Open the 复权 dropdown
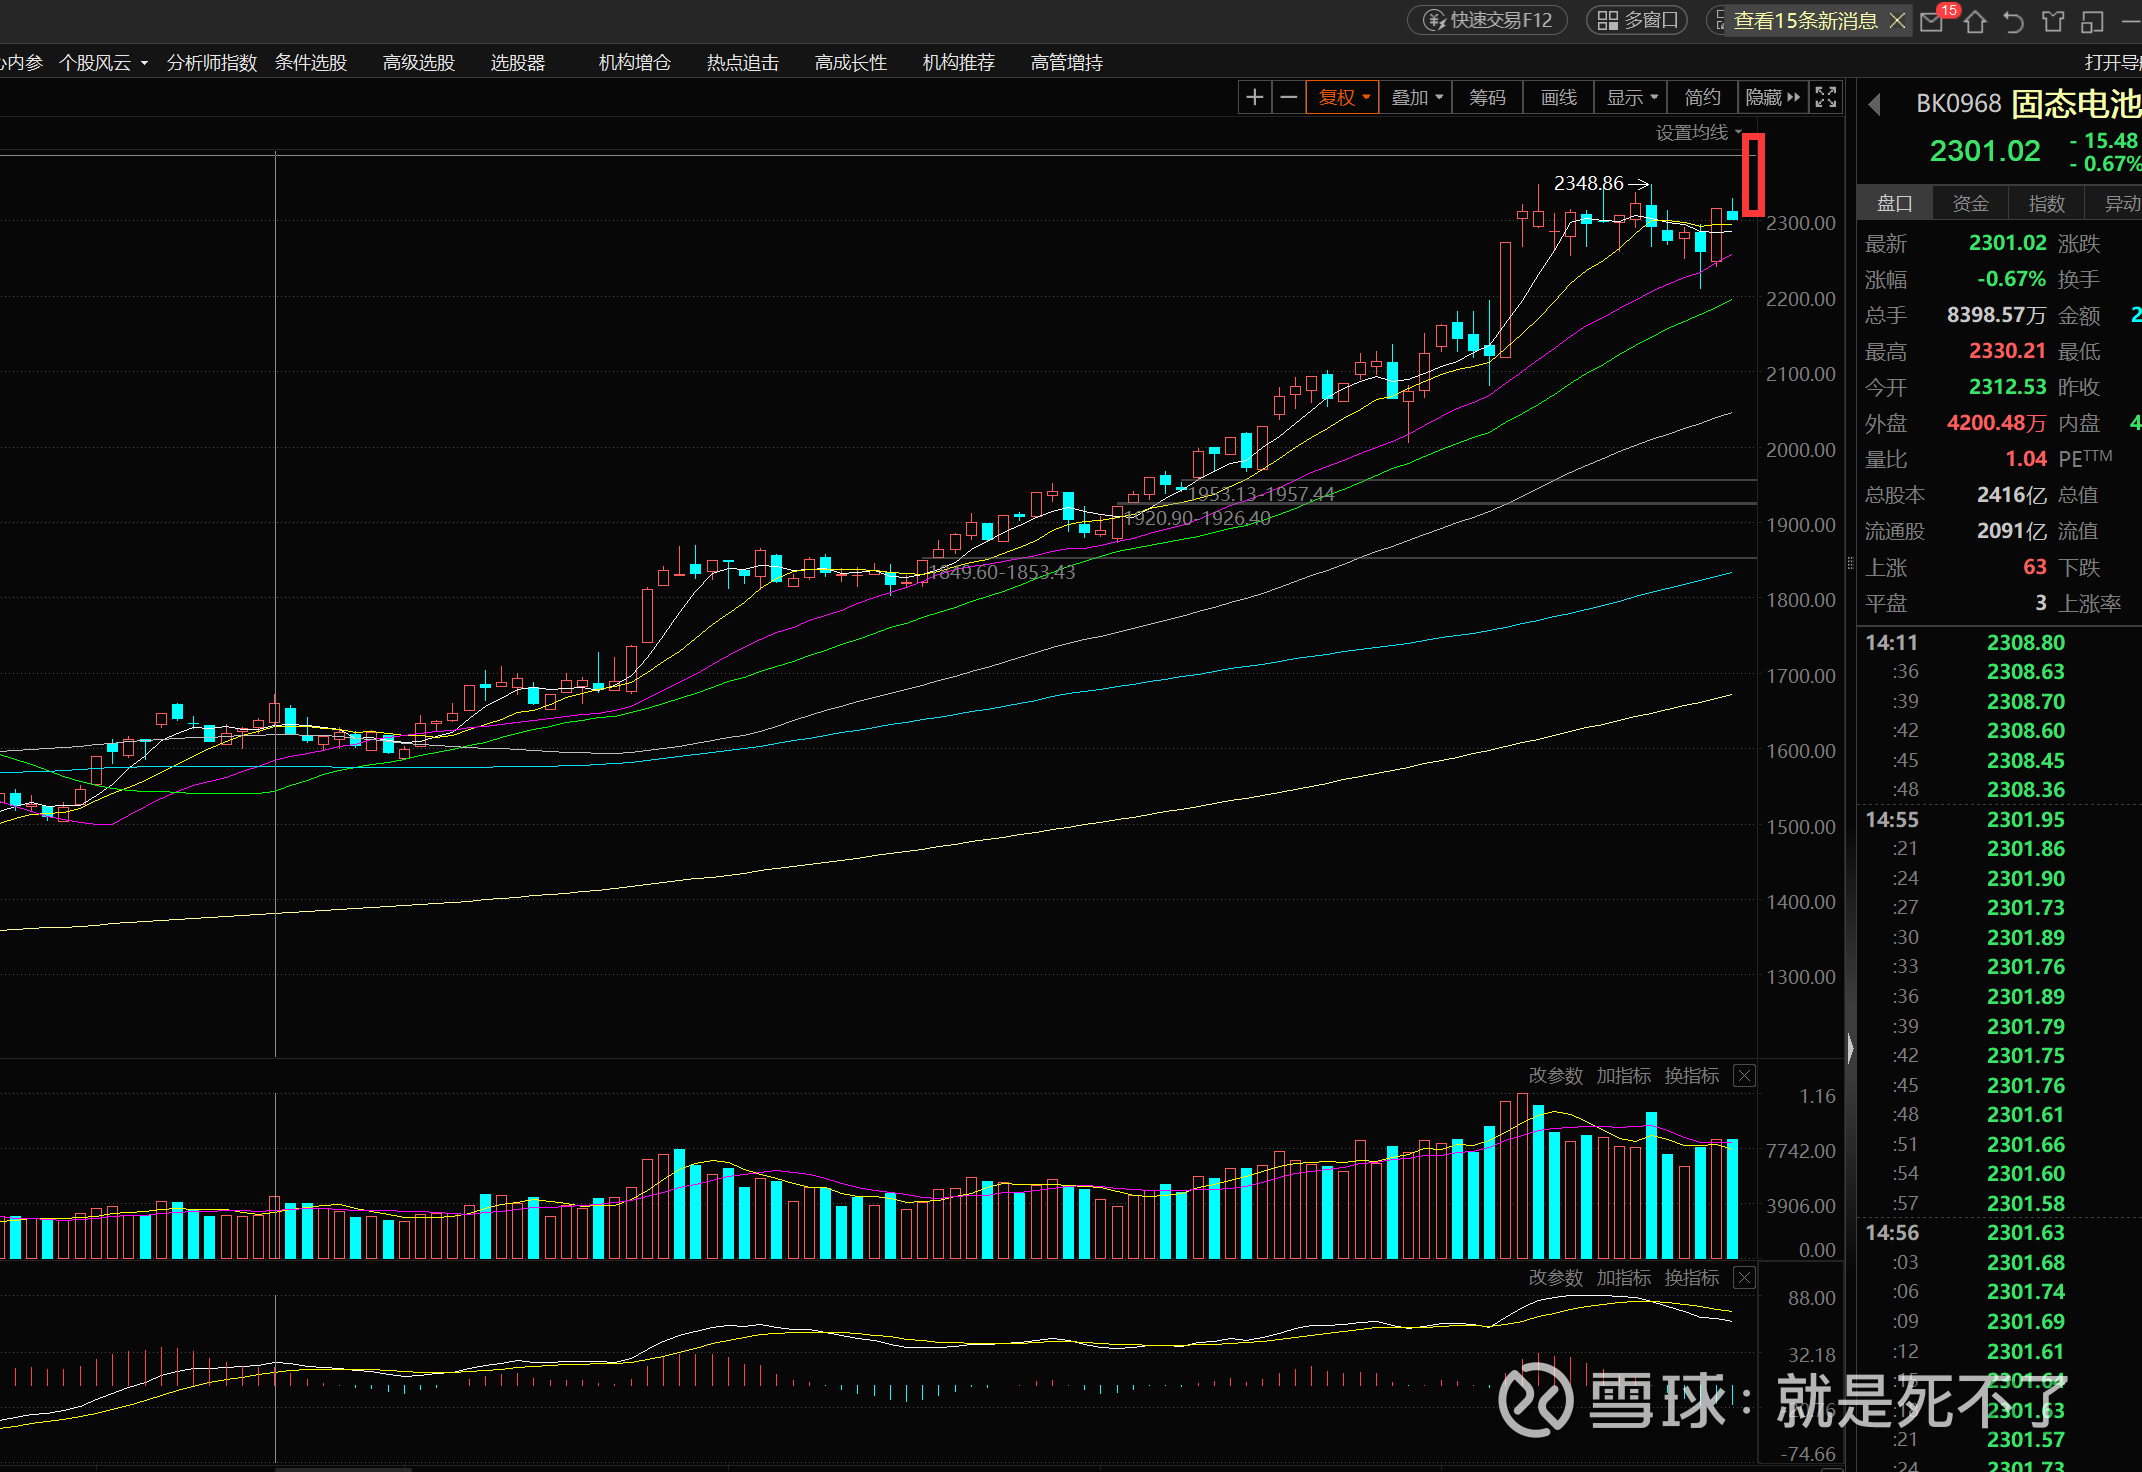 pyautogui.click(x=1343, y=97)
